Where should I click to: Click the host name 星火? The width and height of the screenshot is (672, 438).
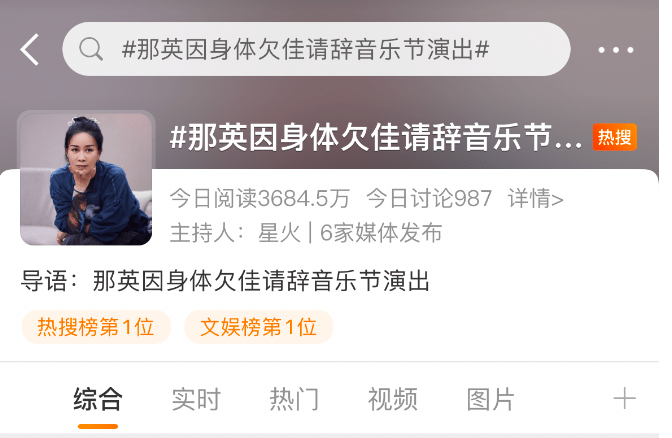coord(279,233)
